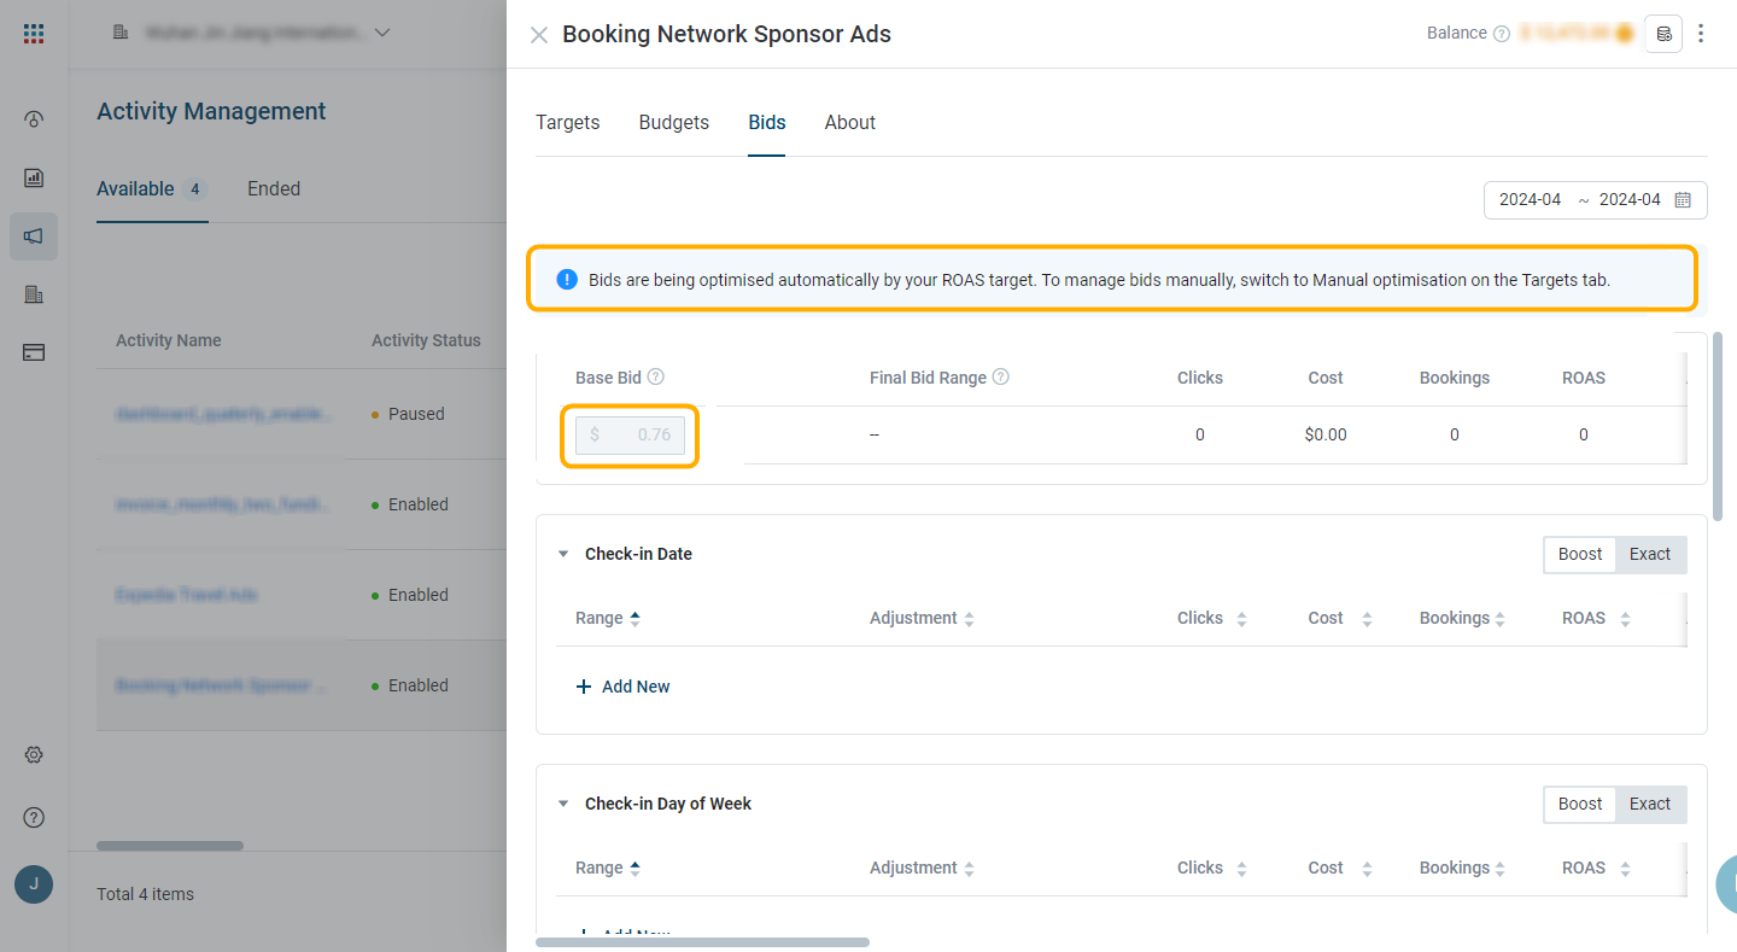Click the $0.00 Cost value

point(1325,435)
